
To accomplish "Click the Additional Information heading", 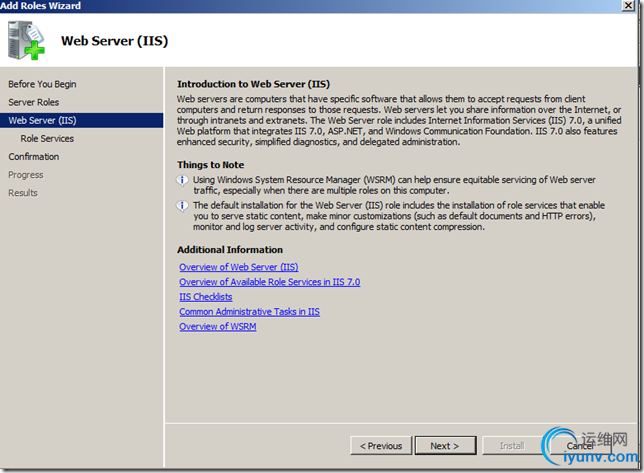I will click(x=230, y=250).
